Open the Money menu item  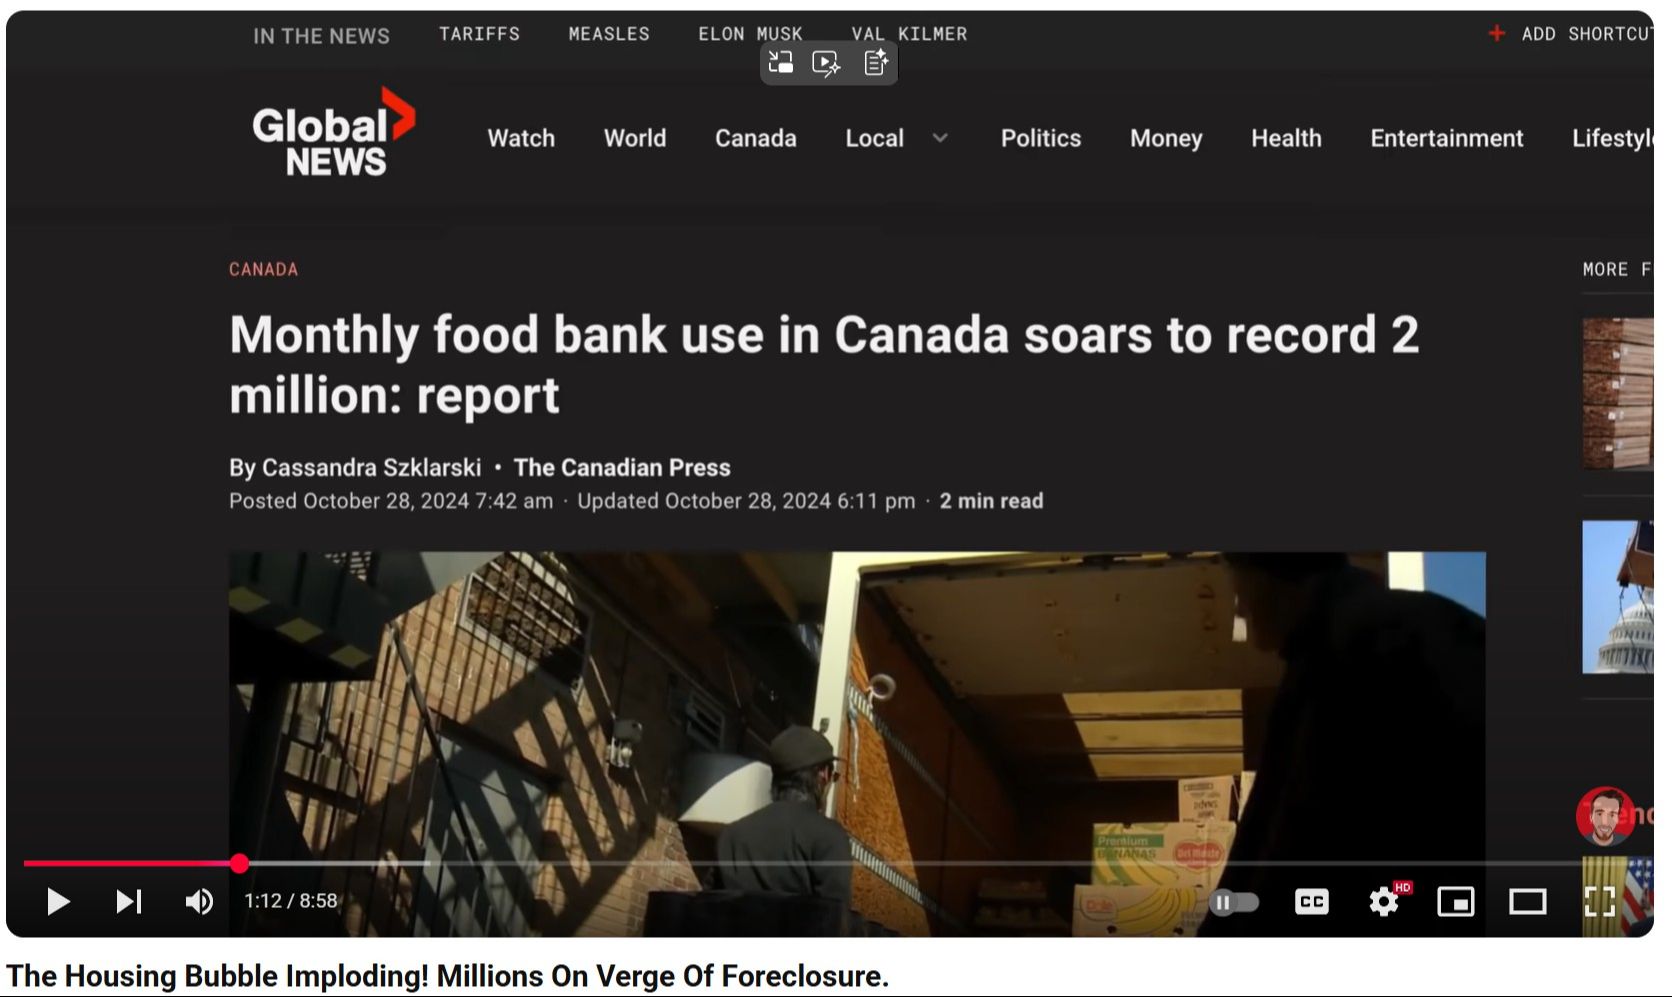pos(1166,138)
